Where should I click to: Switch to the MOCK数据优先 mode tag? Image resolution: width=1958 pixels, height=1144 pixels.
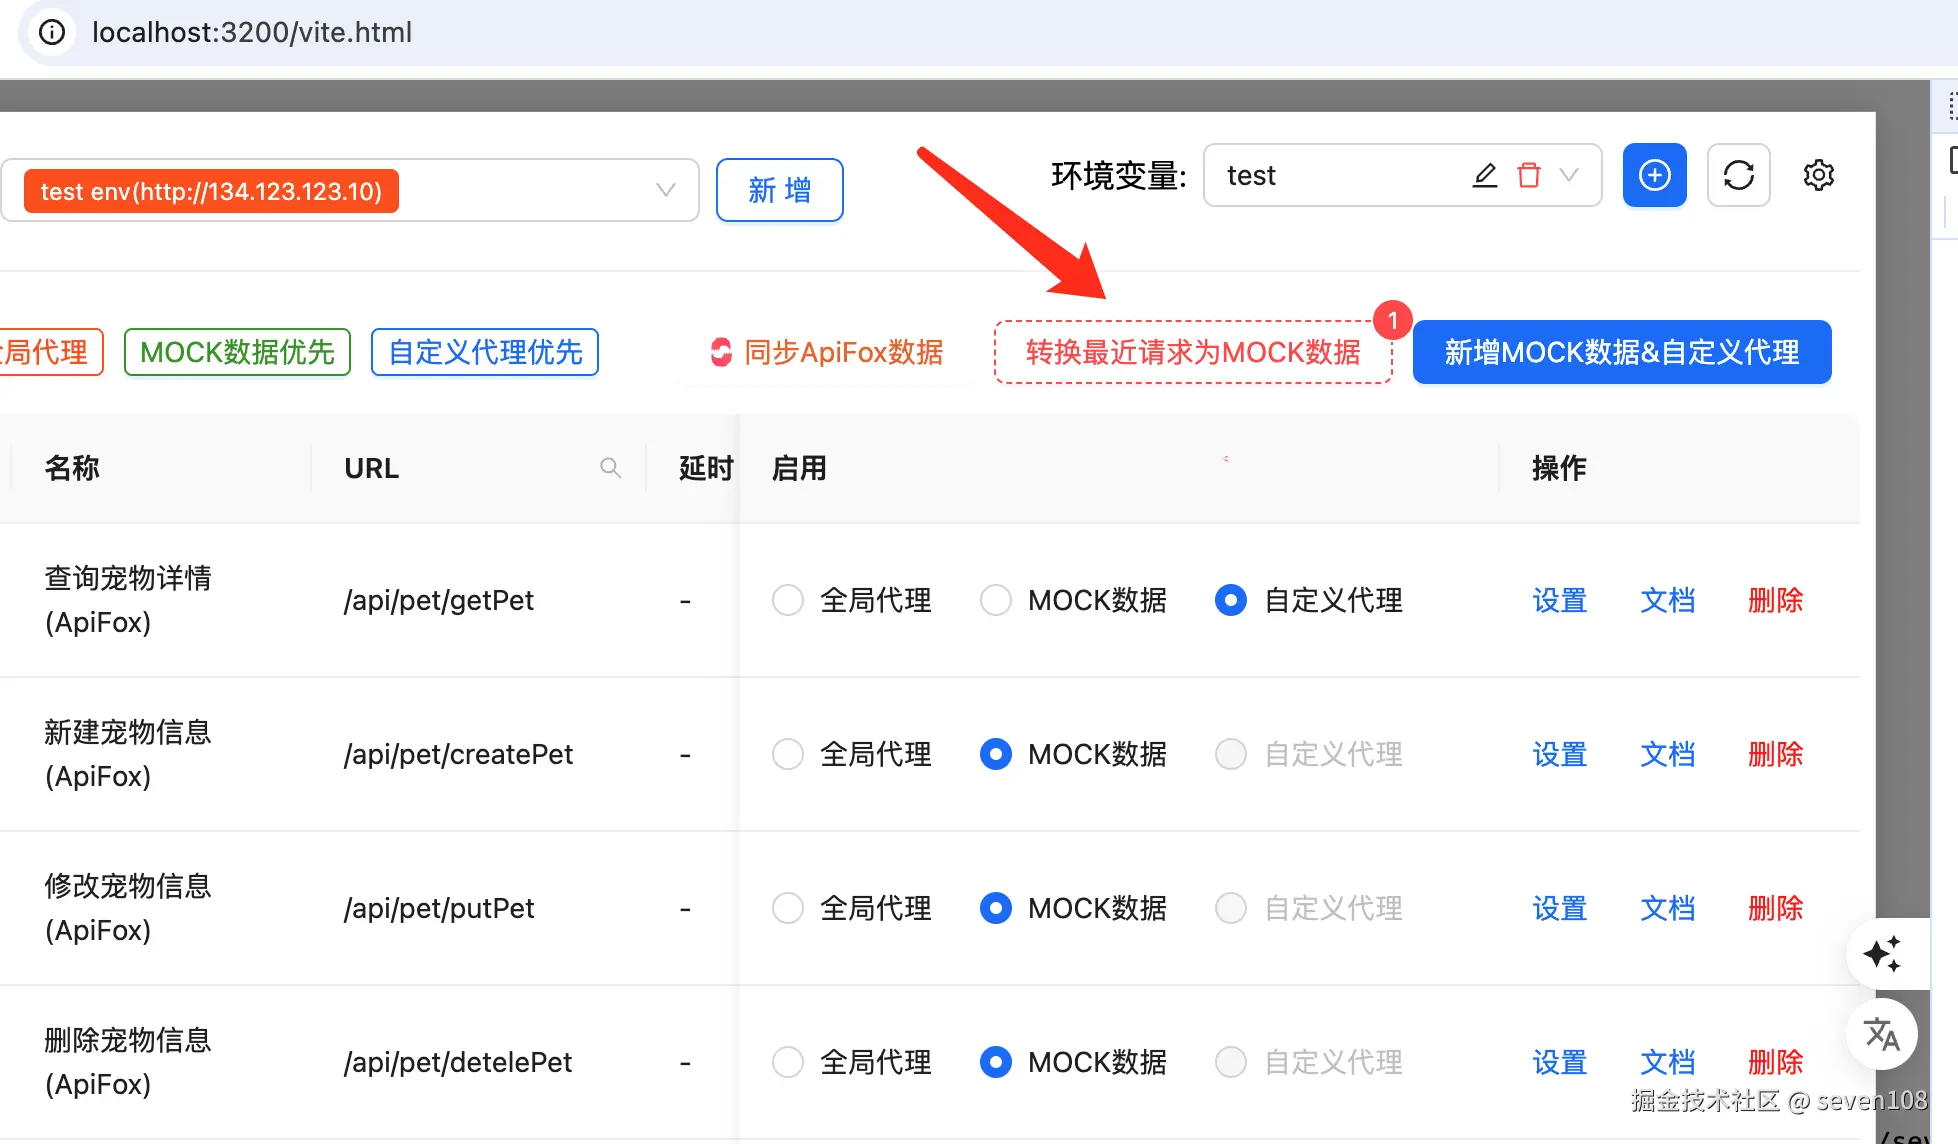pyautogui.click(x=237, y=352)
